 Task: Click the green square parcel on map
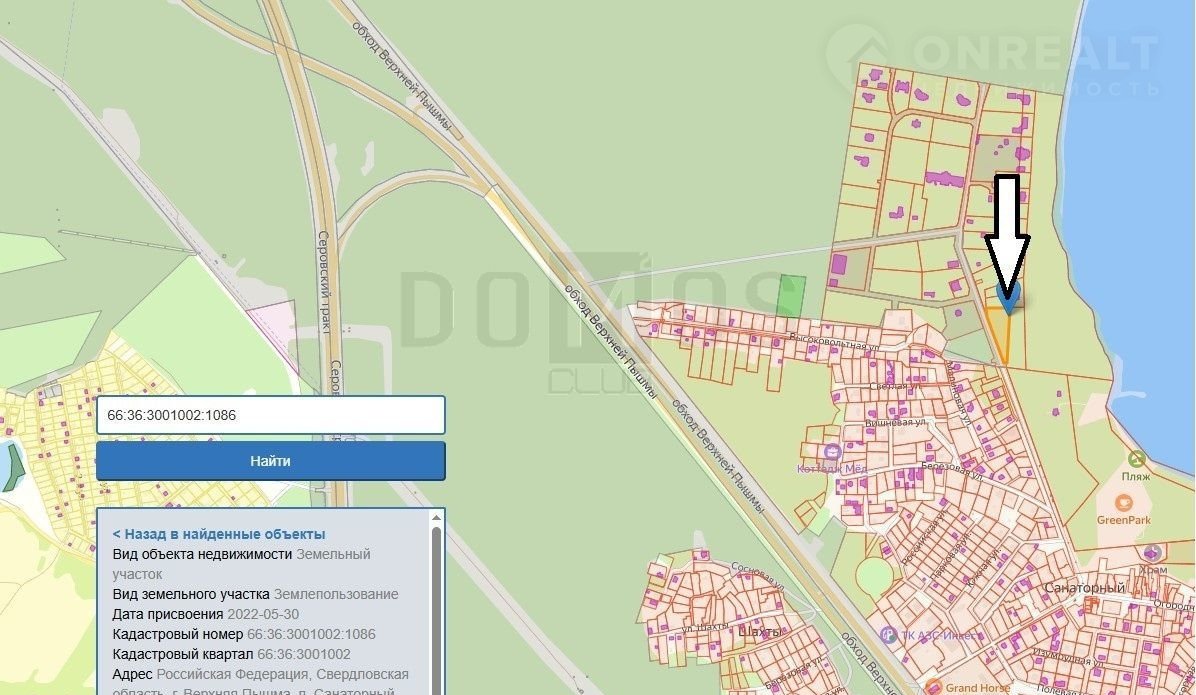pyautogui.click(x=791, y=295)
